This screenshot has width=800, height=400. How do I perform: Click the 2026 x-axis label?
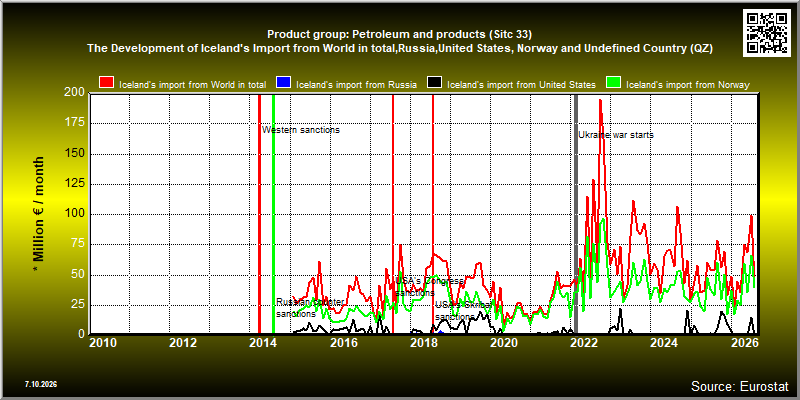(x=745, y=343)
